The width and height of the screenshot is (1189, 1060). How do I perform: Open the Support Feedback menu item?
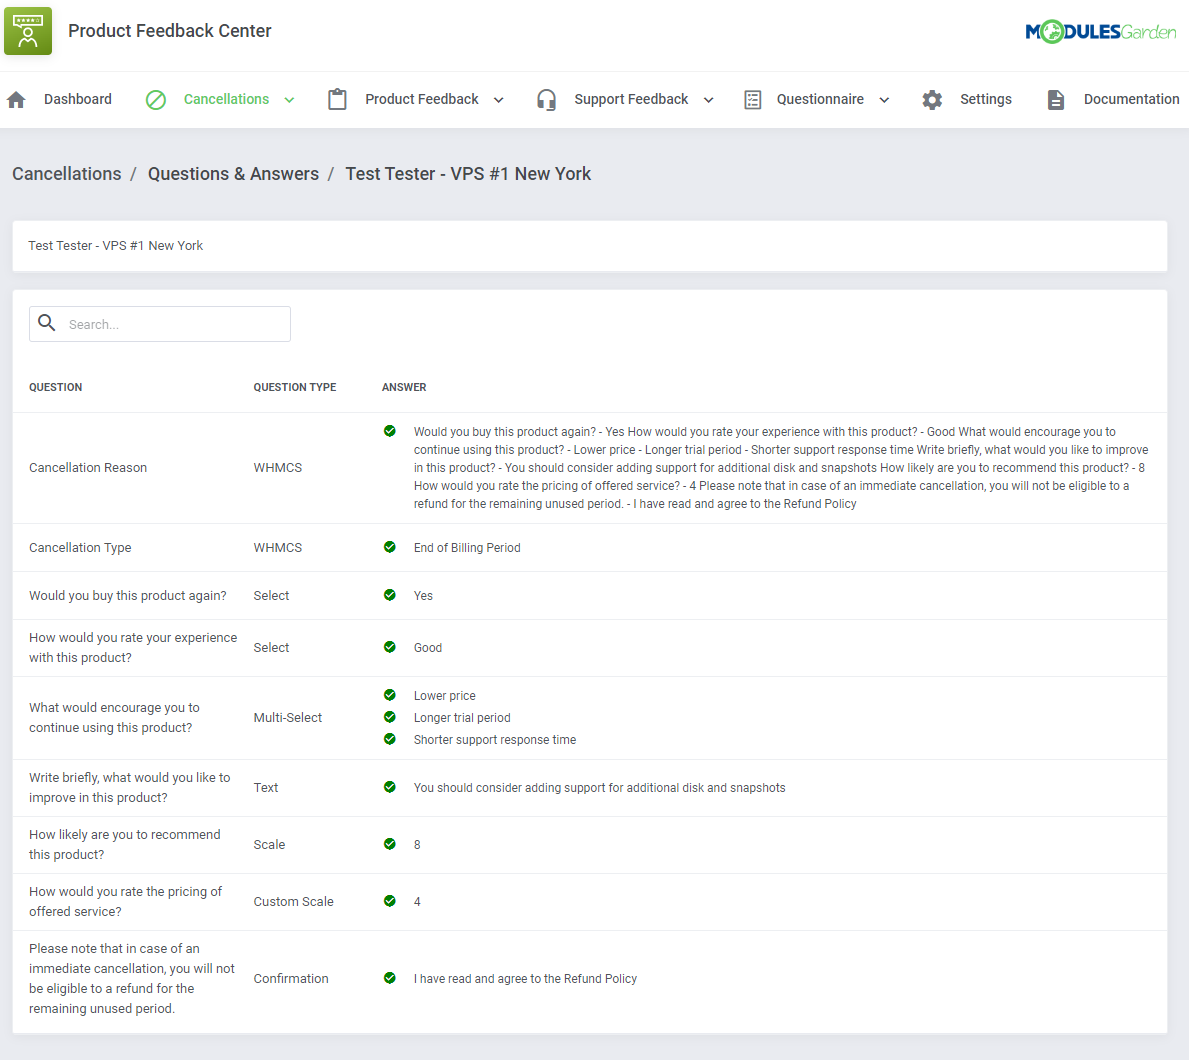point(631,99)
